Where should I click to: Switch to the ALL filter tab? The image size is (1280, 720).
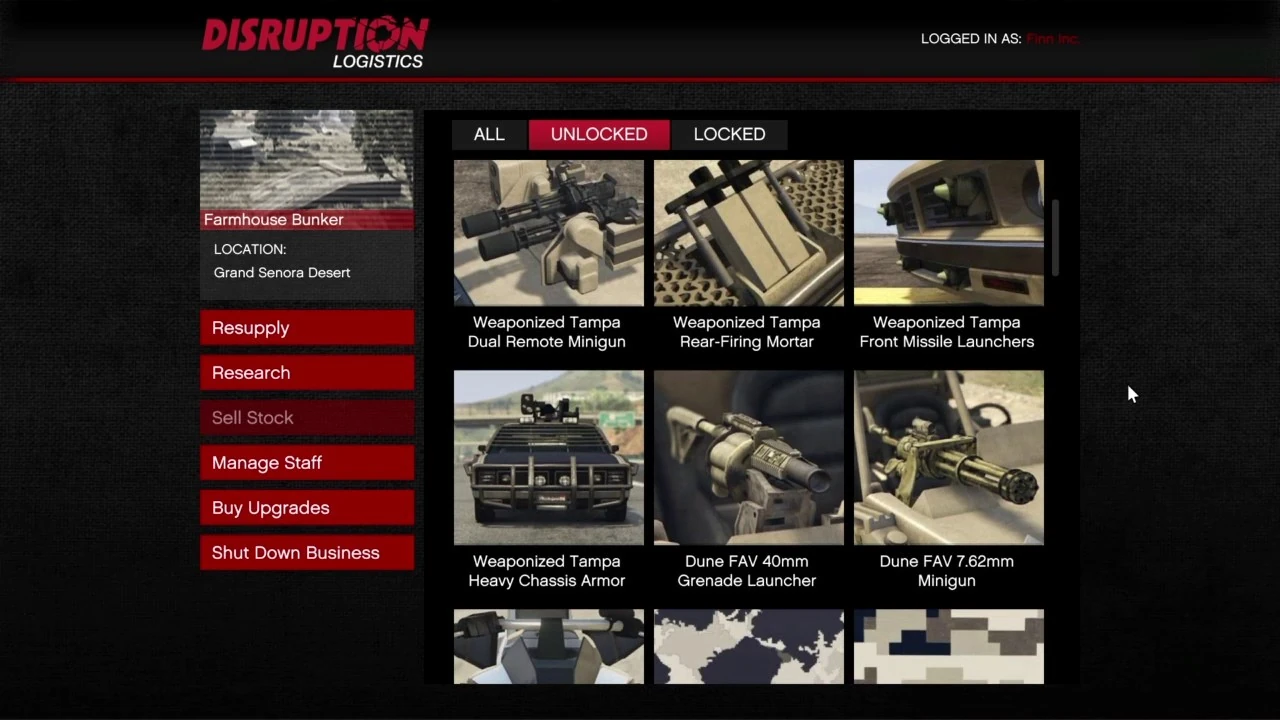coord(489,134)
